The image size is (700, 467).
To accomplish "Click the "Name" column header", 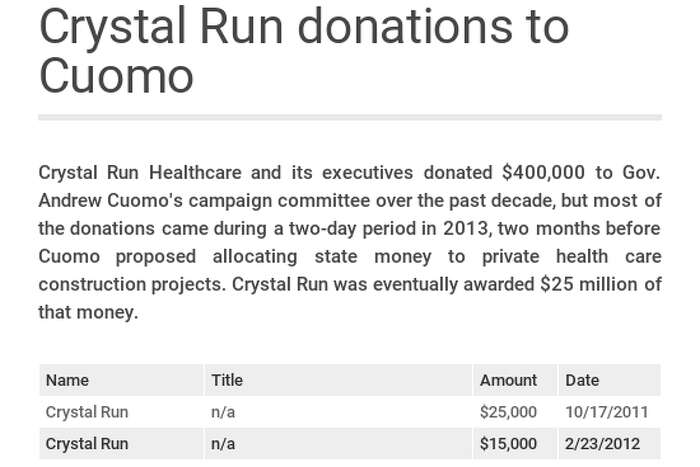I will click(67, 380).
